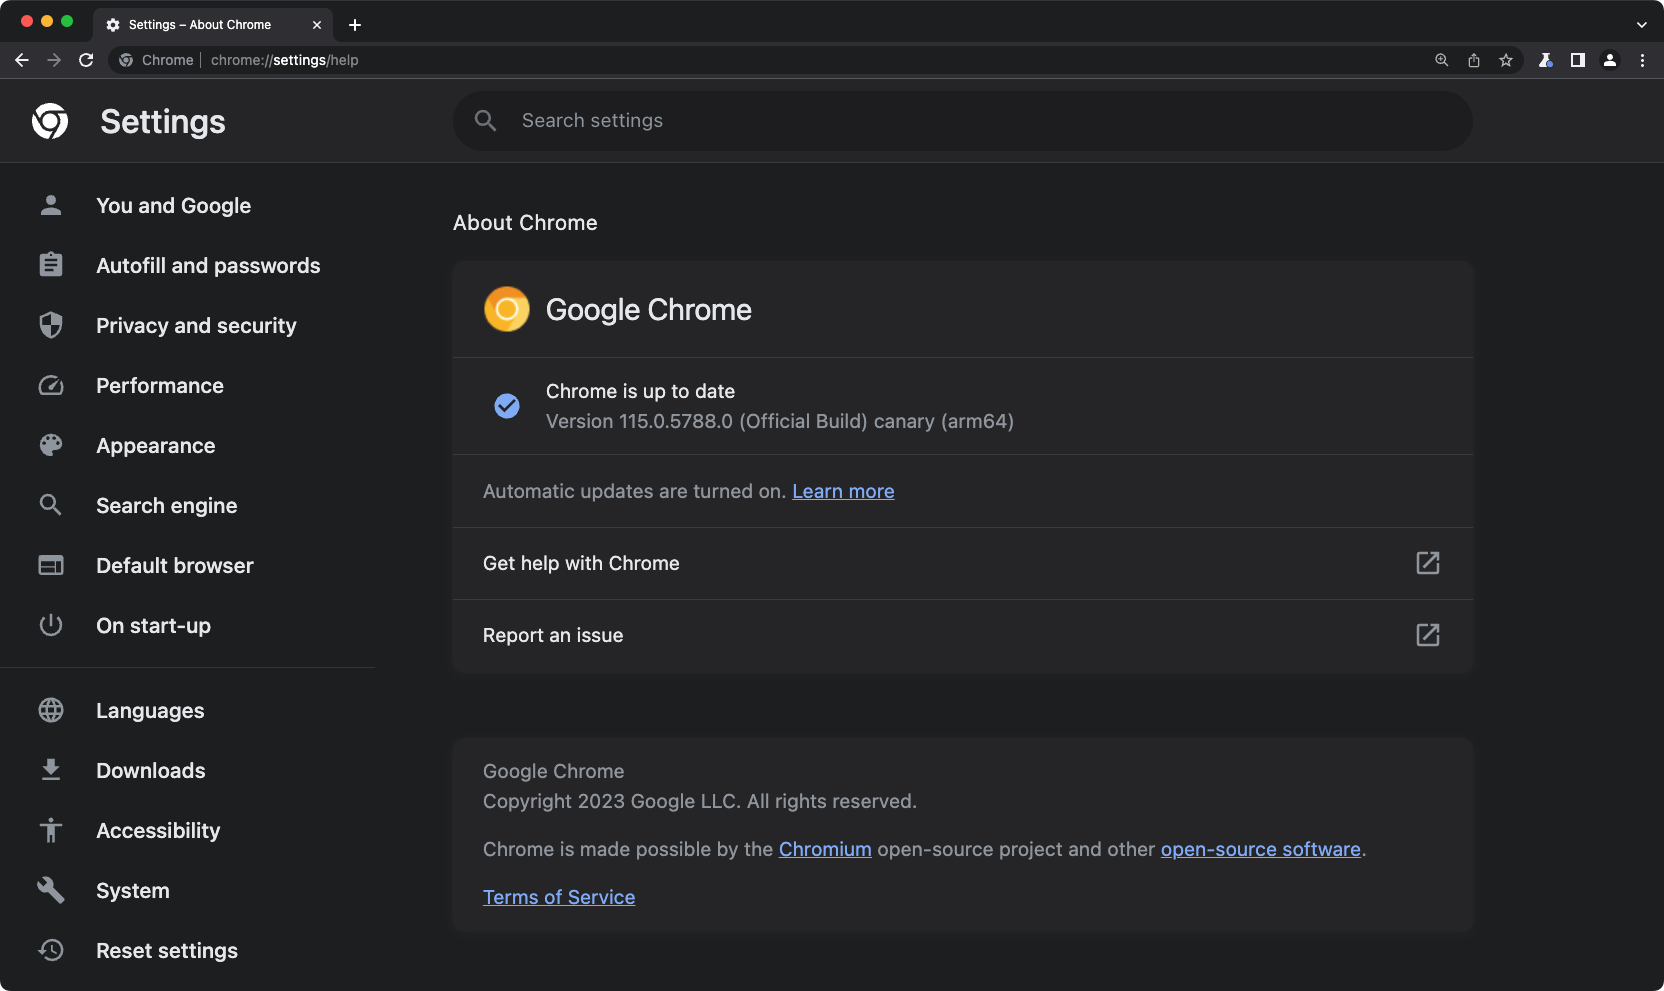Bookmark this page with star icon
This screenshot has width=1664, height=991.
point(1506,60)
